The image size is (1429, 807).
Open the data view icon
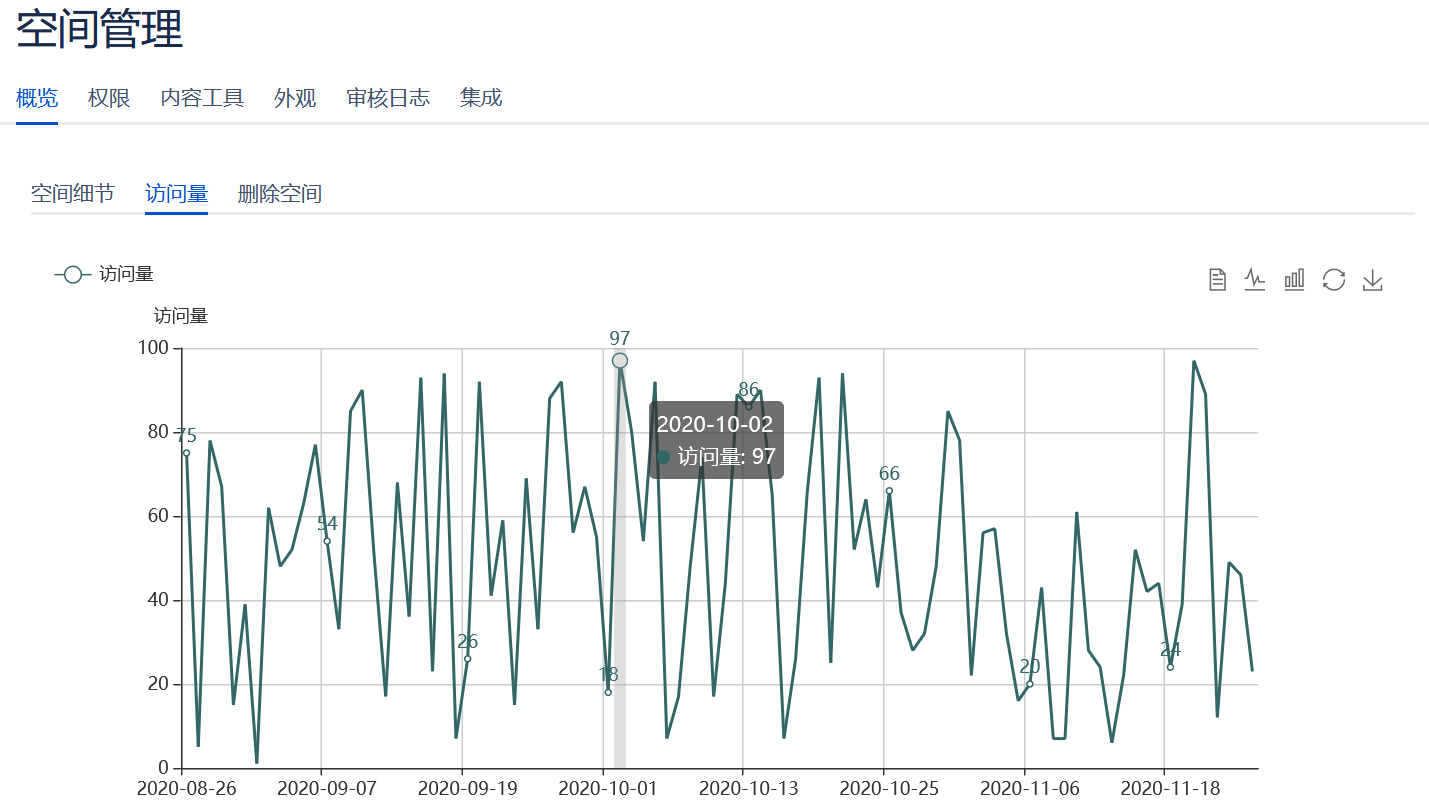pos(1217,280)
